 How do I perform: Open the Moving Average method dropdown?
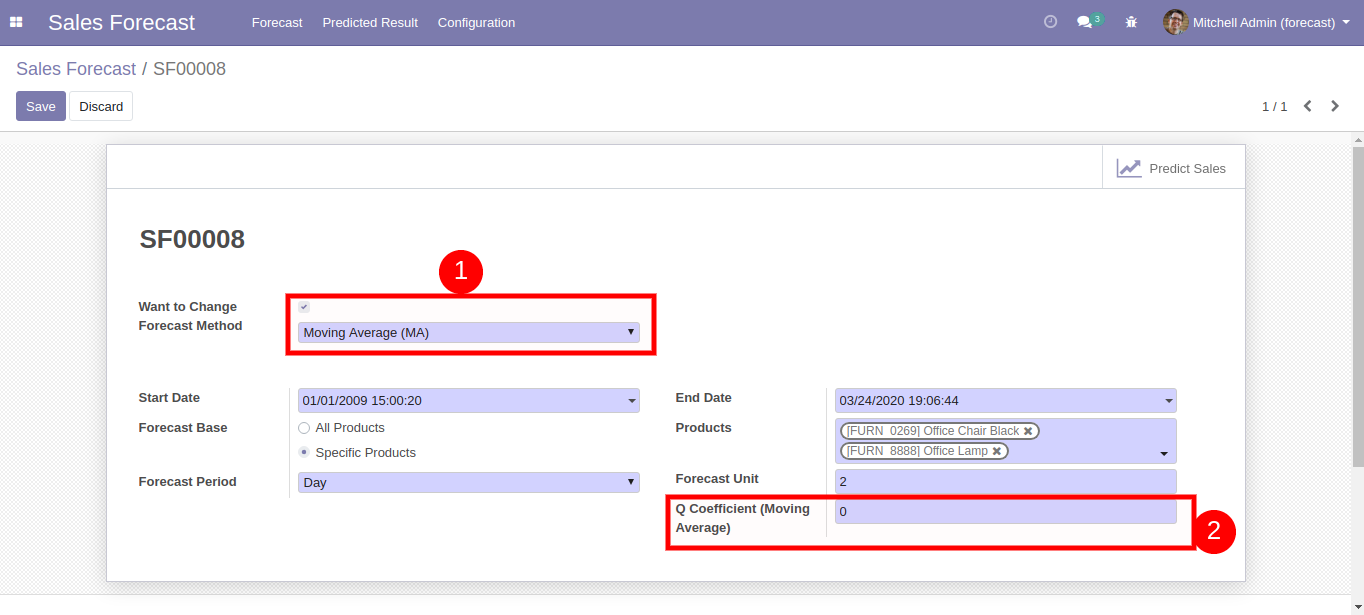click(x=468, y=333)
